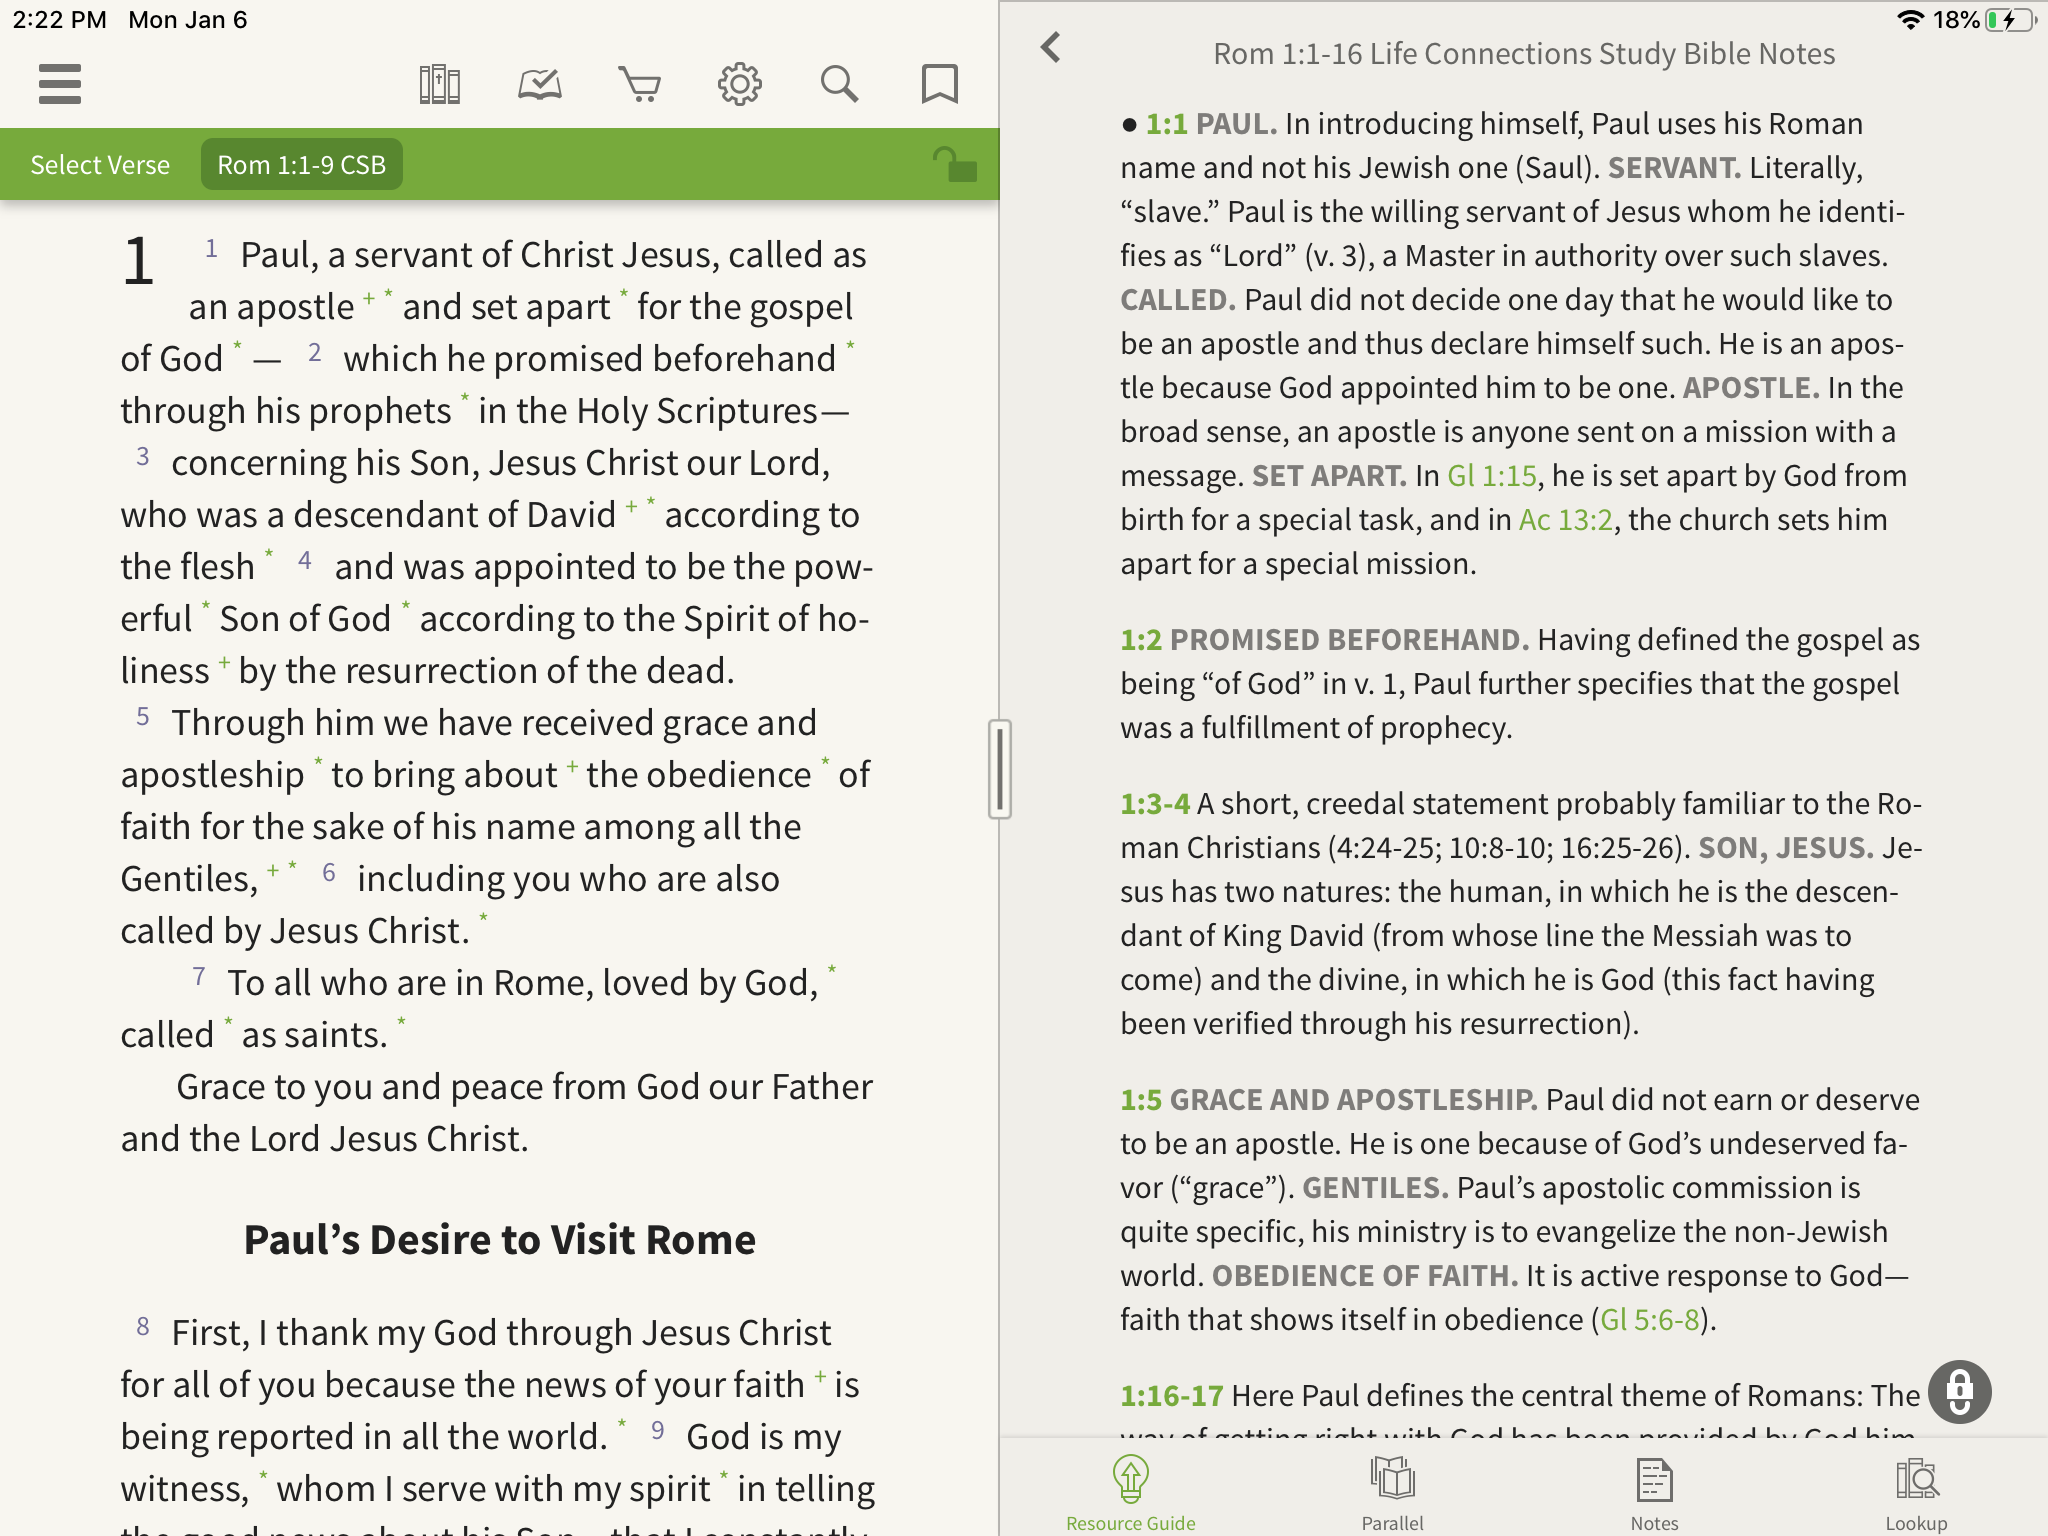Tap verse number 4 marker
The height and width of the screenshot is (1536, 2048).
[305, 560]
